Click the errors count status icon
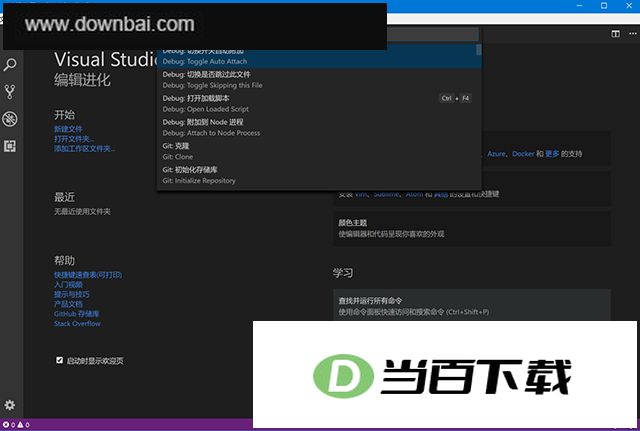640x431 pixels. point(9,425)
